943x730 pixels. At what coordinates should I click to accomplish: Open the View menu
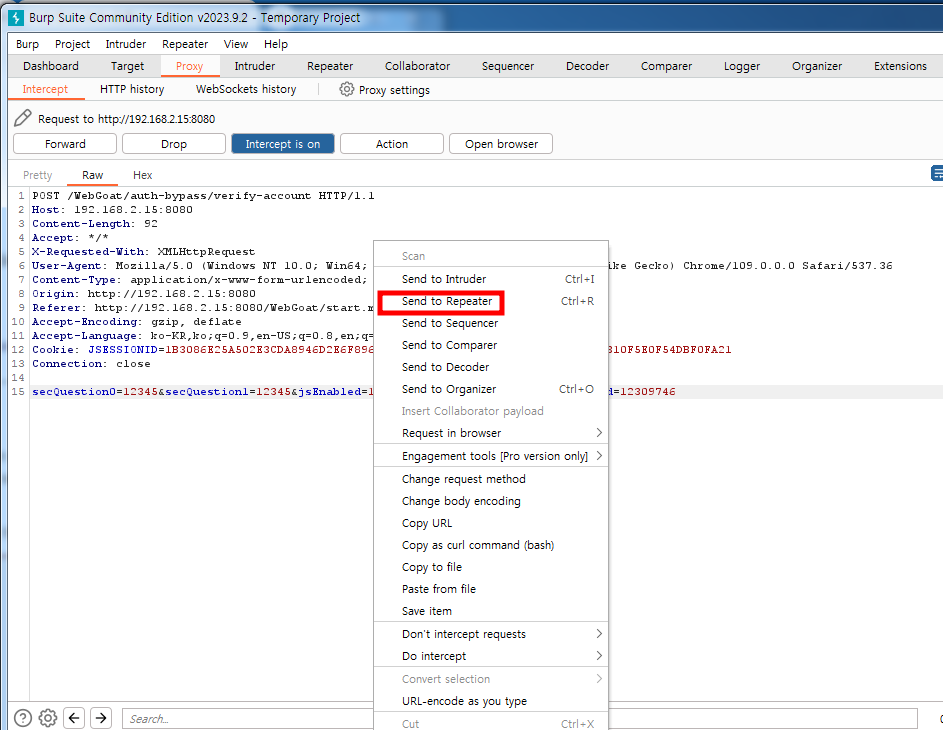click(236, 44)
